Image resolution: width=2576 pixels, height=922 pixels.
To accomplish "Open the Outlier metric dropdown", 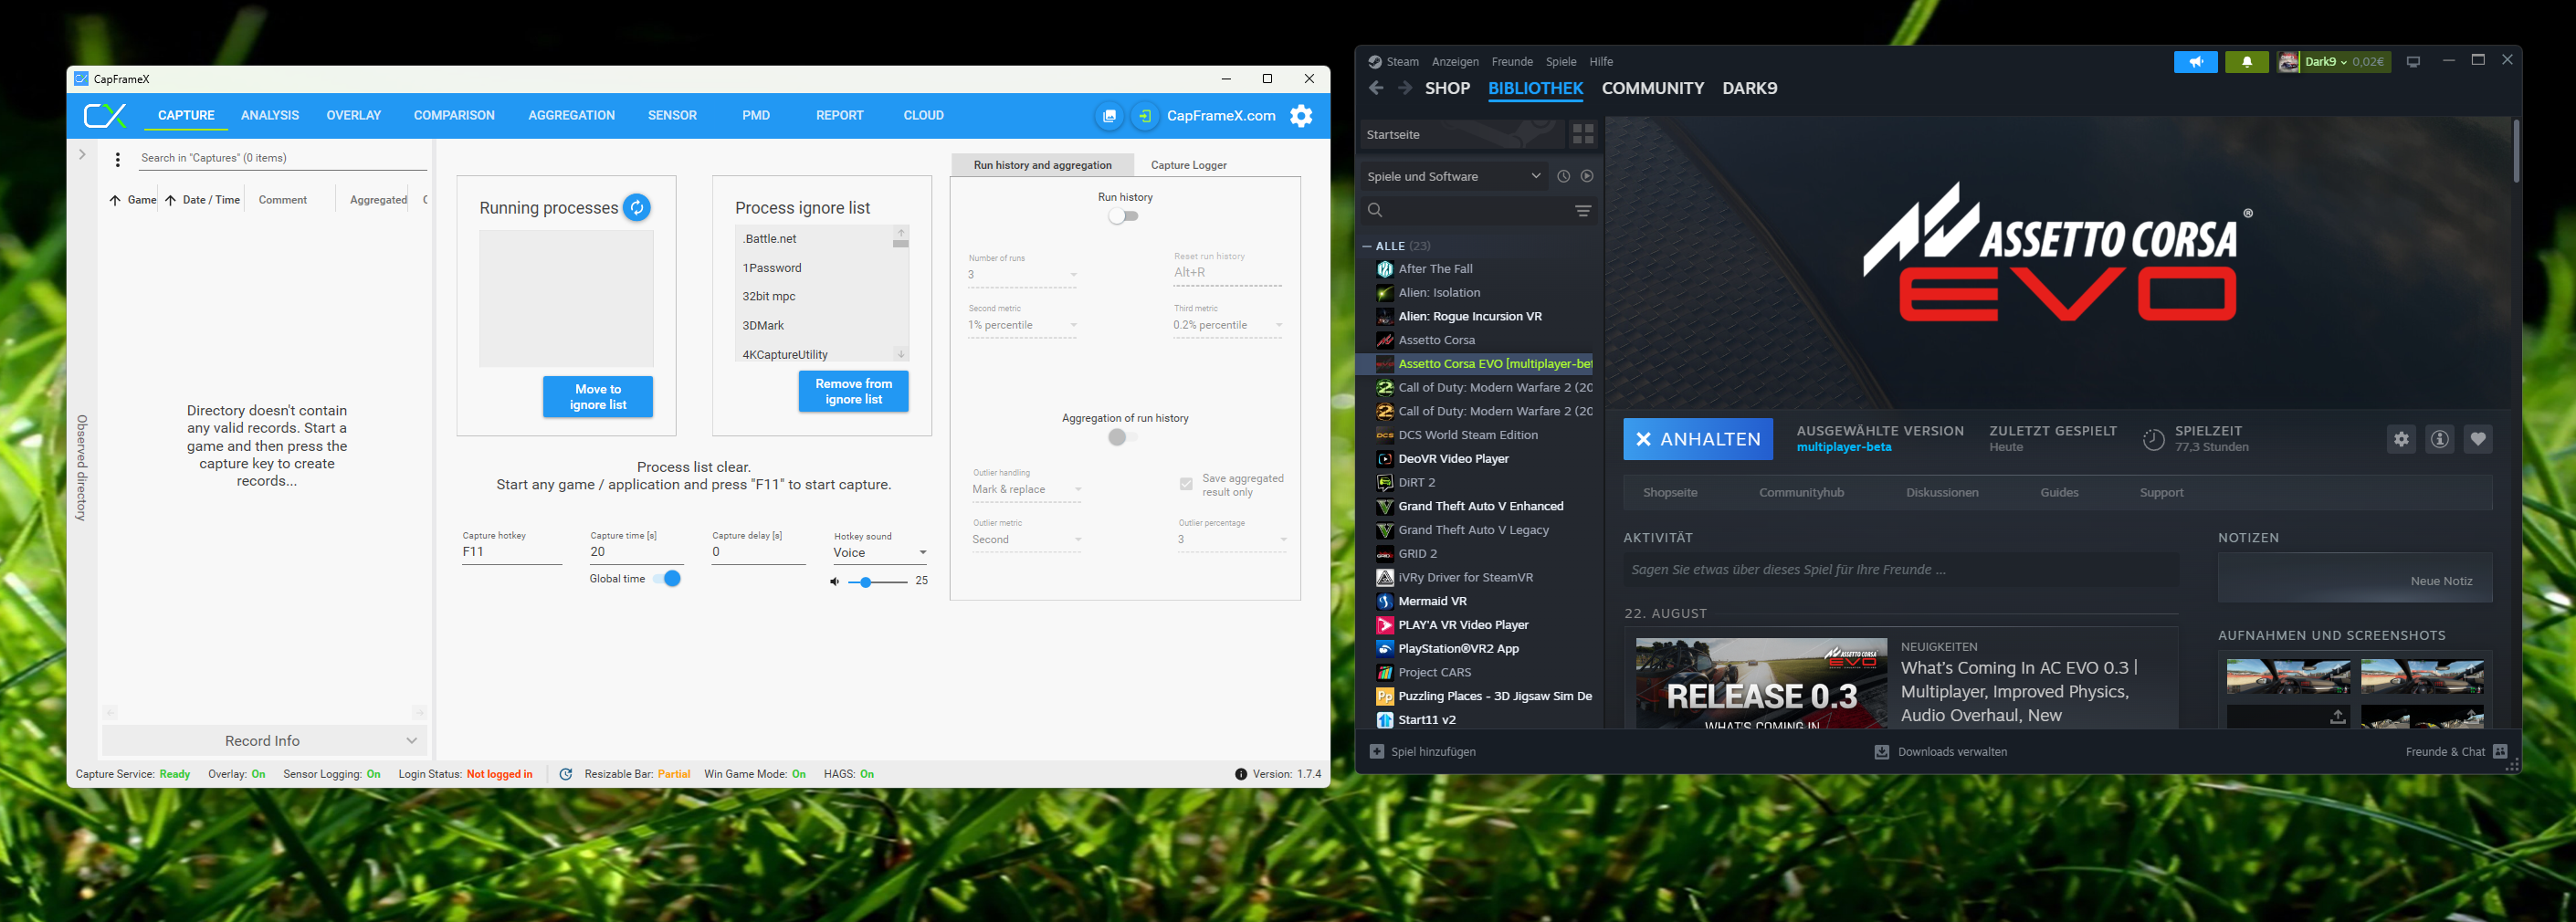I will tap(1027, 540).
